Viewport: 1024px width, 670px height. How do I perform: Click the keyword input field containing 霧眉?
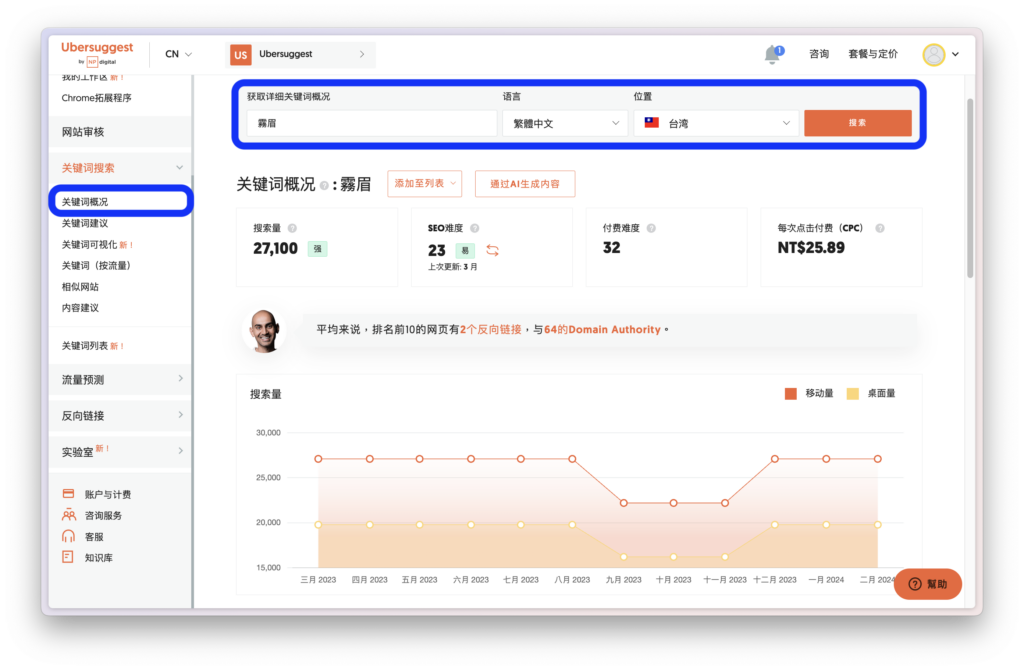tap(372, 123)
